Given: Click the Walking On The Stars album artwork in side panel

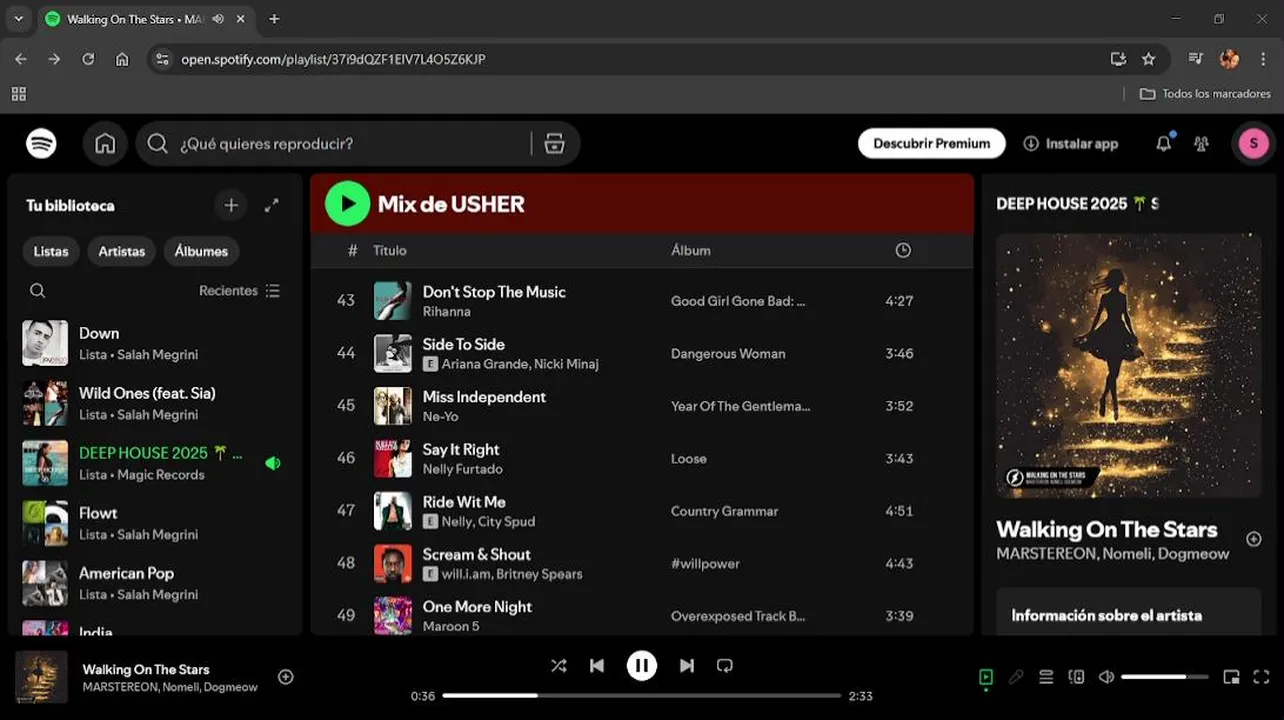Looking at the screenshot, I should (1129, 366).
